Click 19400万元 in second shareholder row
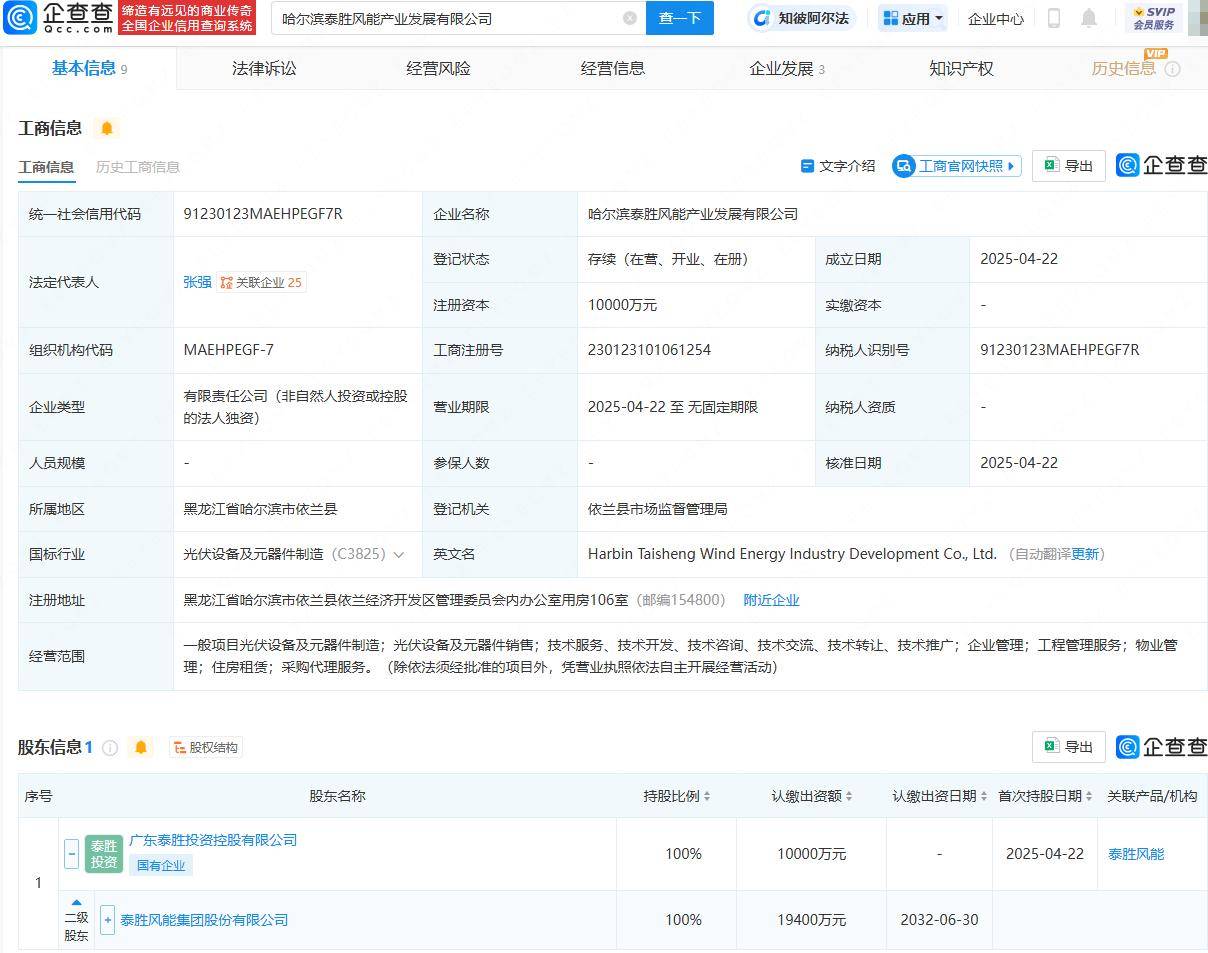The image size is (1208, 953). (811, 920)
